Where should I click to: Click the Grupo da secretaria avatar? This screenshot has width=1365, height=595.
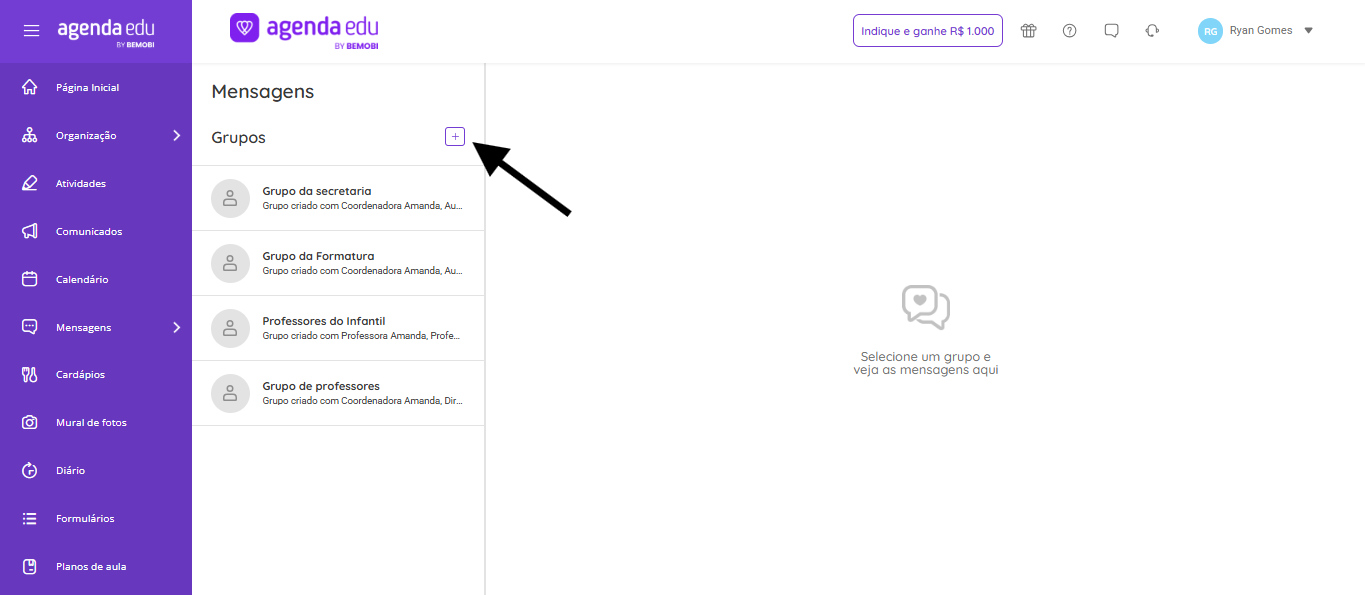(x=230, y=198)
